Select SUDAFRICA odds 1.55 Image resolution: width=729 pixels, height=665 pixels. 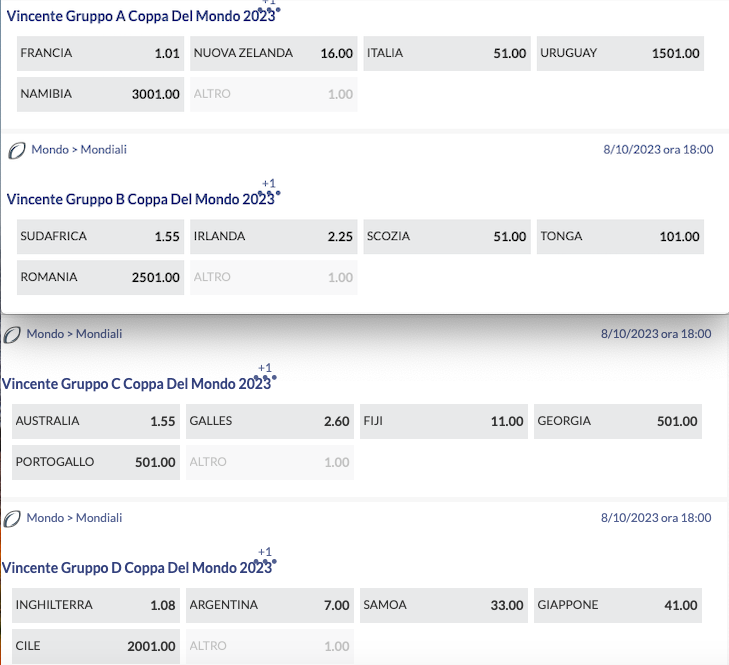98,237
